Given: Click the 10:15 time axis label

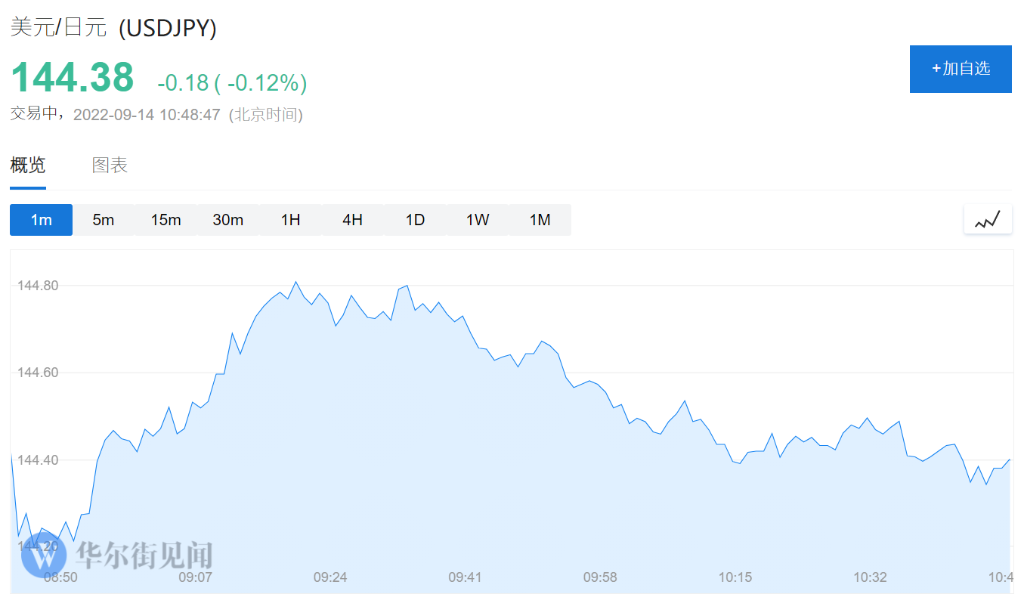Looking at the screenshot, I should 735,577.
